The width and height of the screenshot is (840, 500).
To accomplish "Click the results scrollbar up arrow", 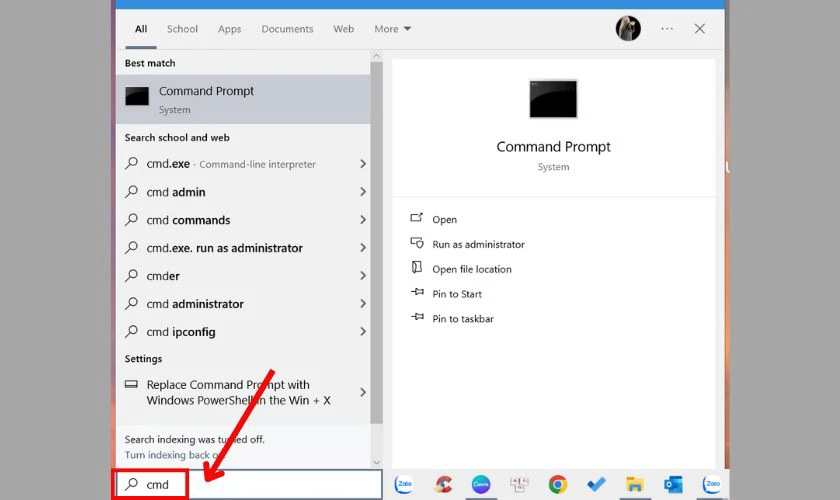I will click(376, 56).
